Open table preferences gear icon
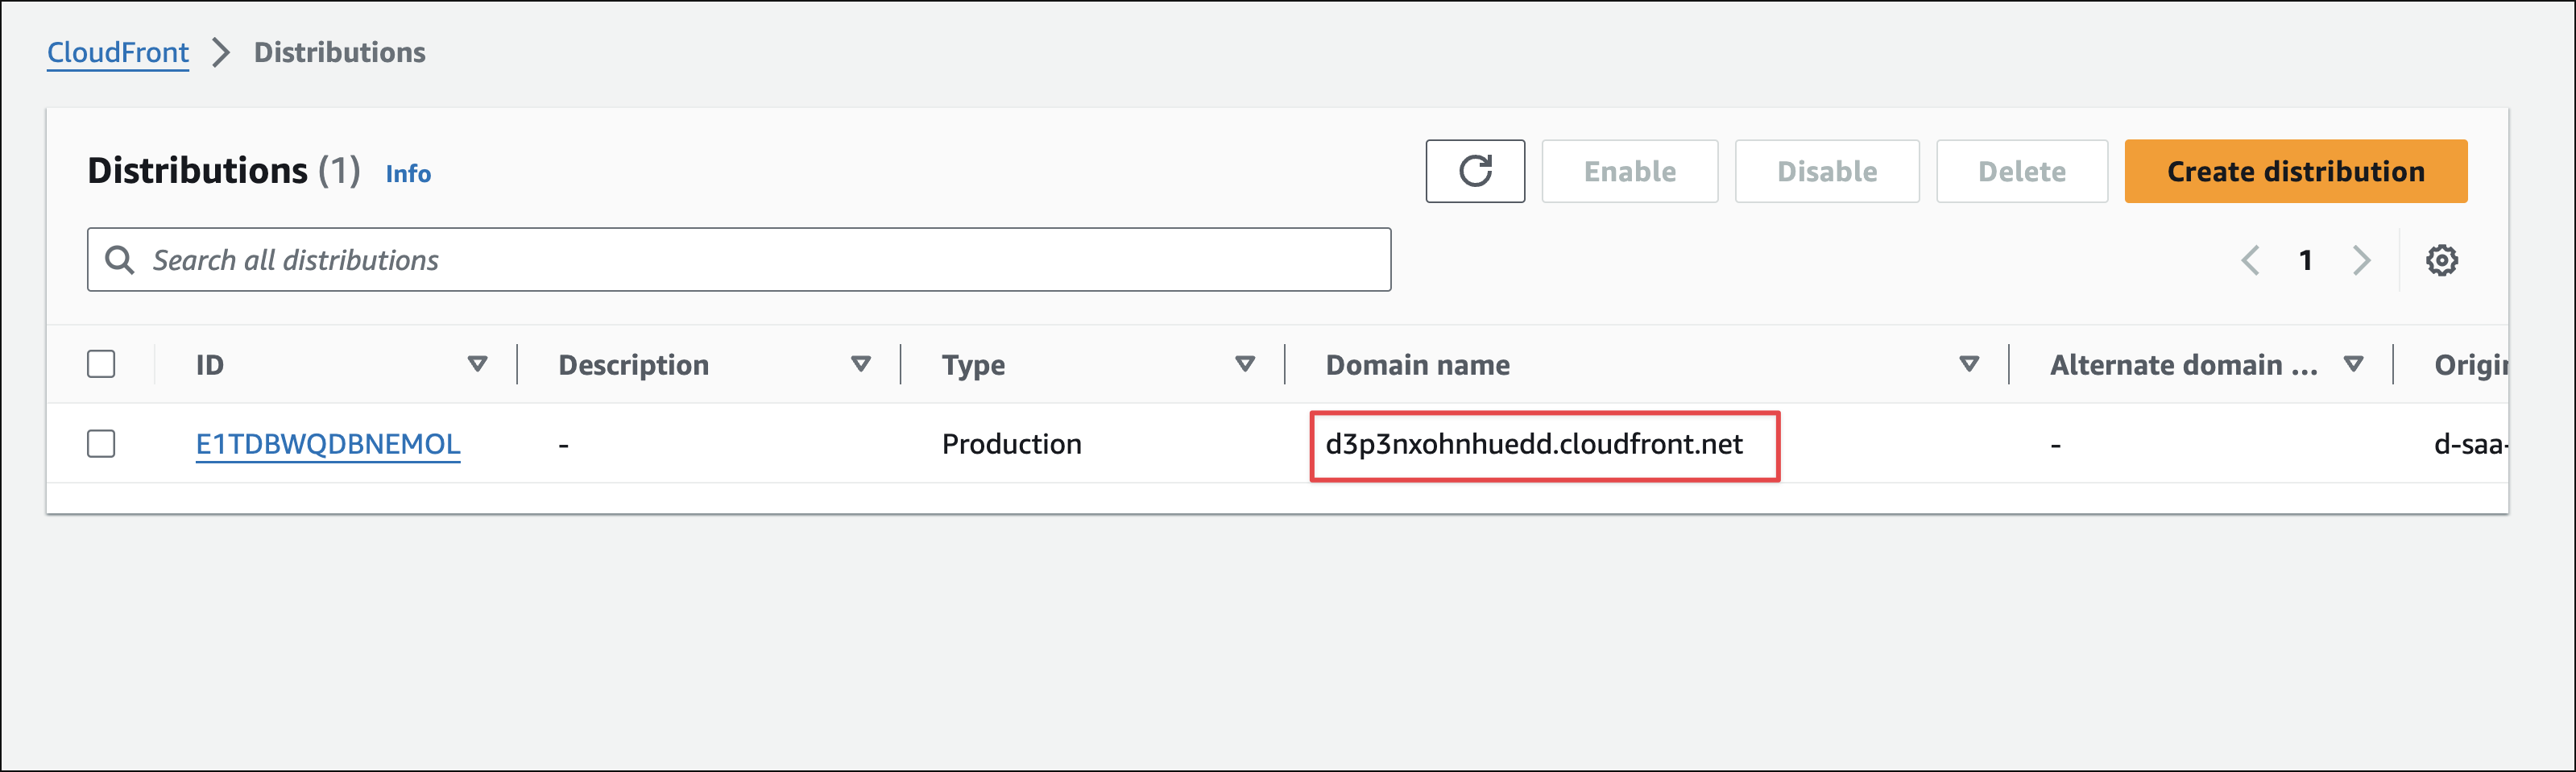The width and height of the screenshot is (2576, 772). pos(2441,260)
